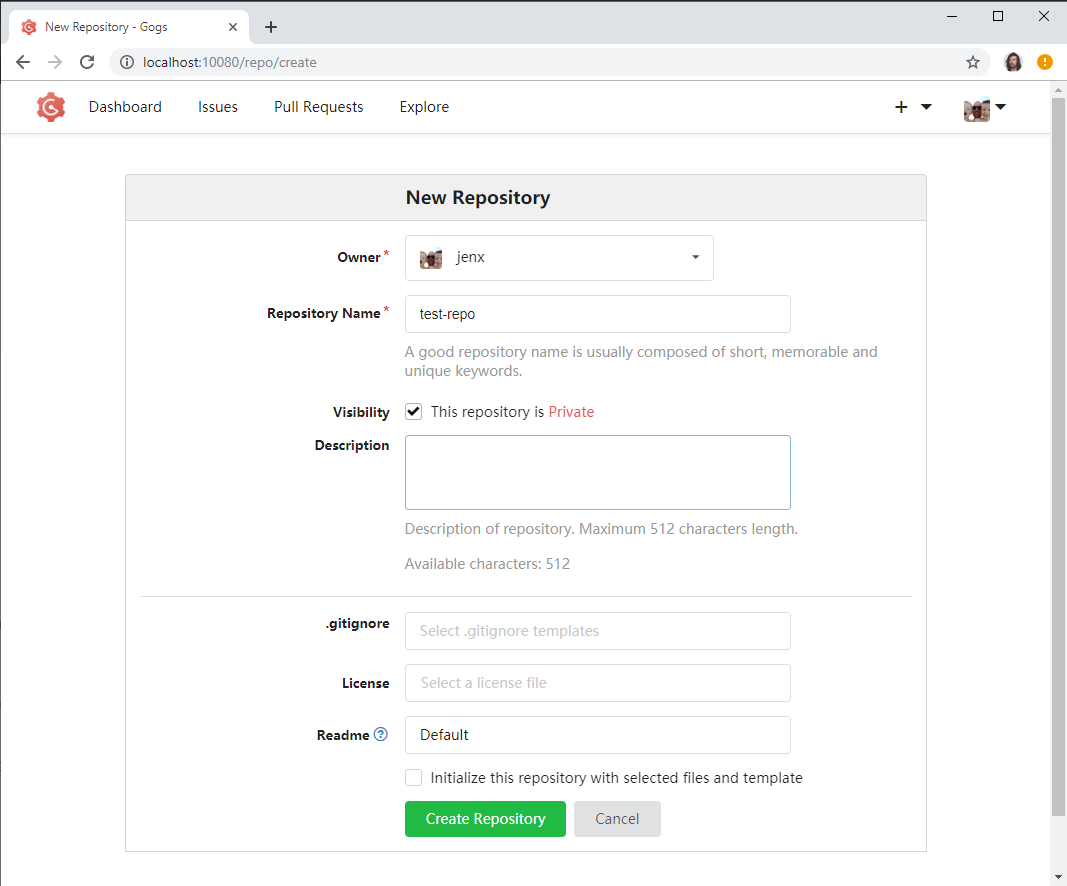Click the Gogs logo icon
Viewport: 1067px width, 886px height.
pos(50,107)
